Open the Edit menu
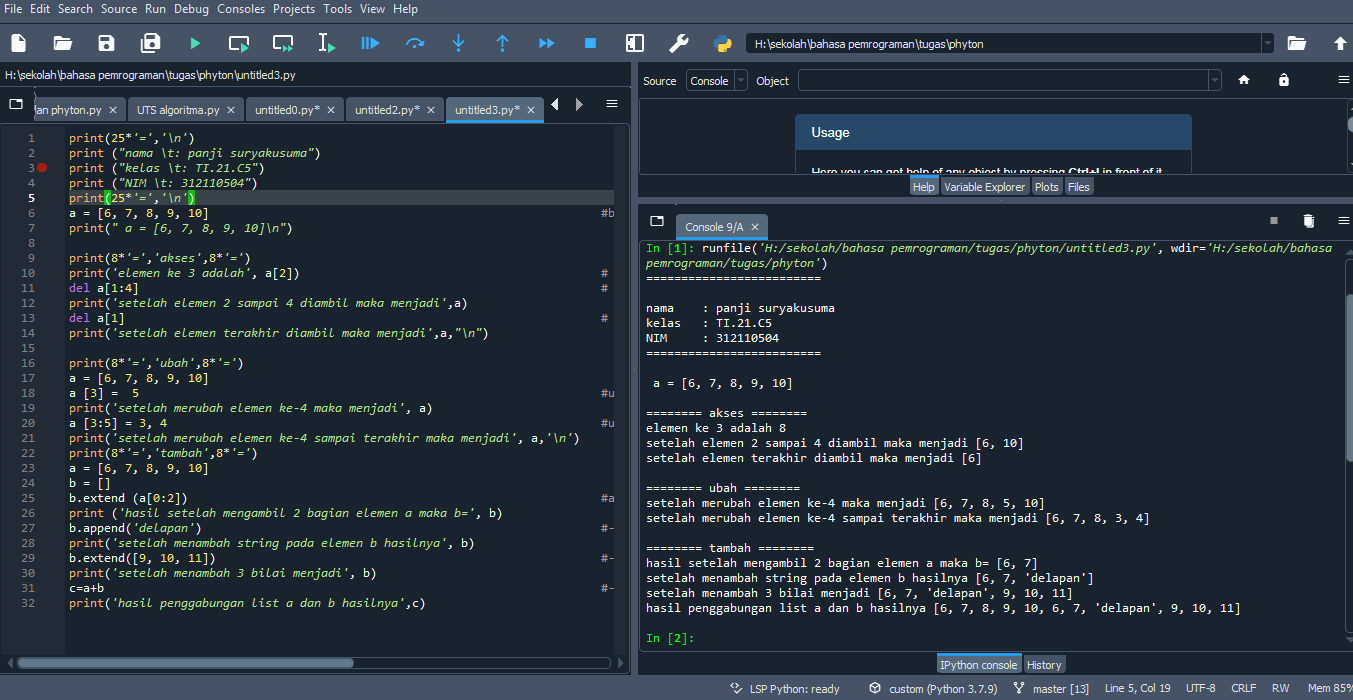 coord(40,9)
